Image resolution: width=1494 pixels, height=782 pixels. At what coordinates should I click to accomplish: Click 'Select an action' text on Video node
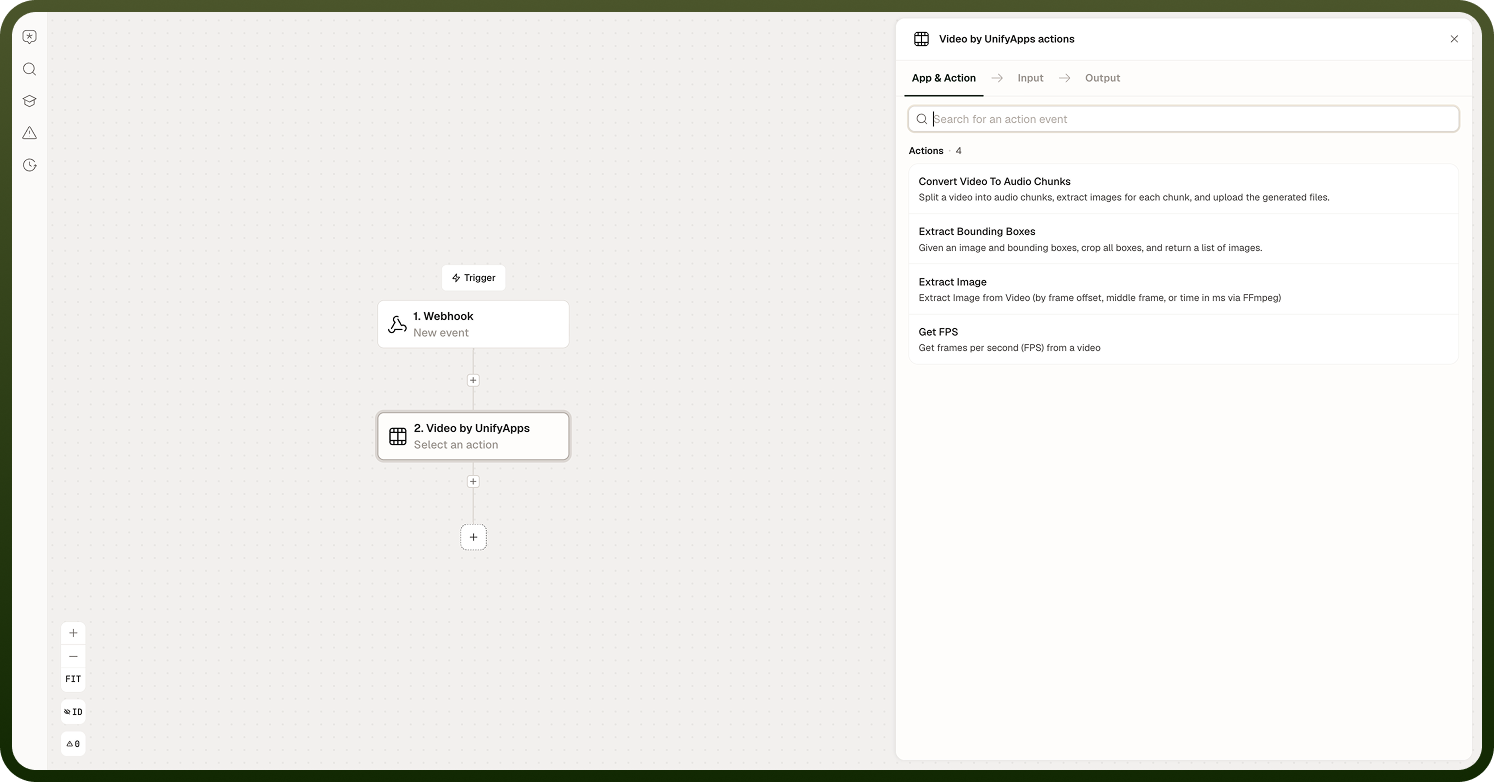coord(456,445)
